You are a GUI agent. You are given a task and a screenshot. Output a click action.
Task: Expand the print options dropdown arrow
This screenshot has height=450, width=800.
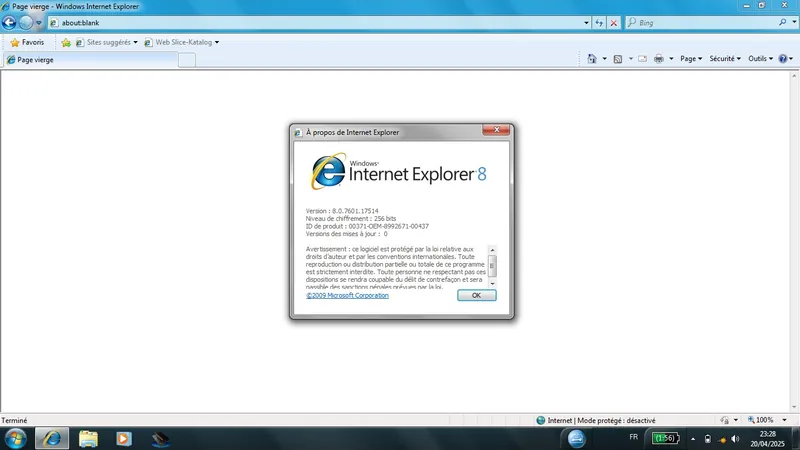pos(671,59)
